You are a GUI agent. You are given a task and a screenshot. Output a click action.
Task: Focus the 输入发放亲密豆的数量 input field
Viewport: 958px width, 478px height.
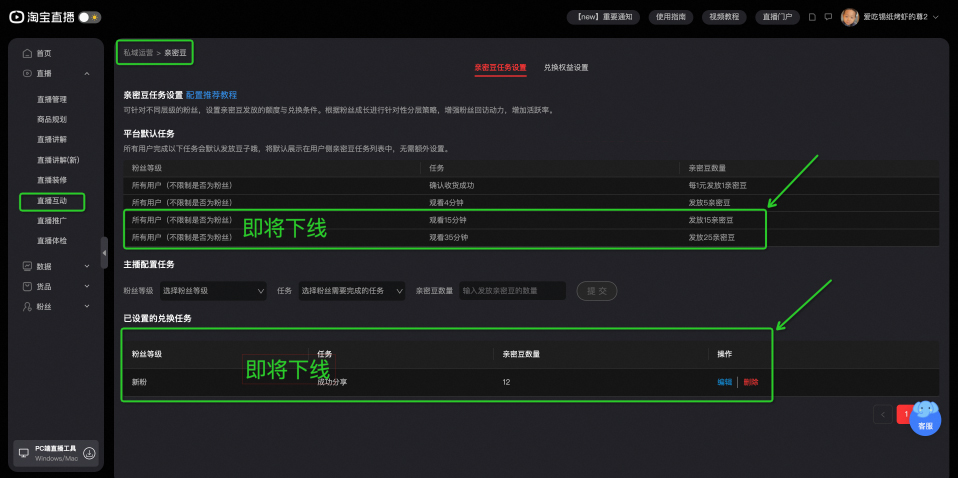click(513, 291)
